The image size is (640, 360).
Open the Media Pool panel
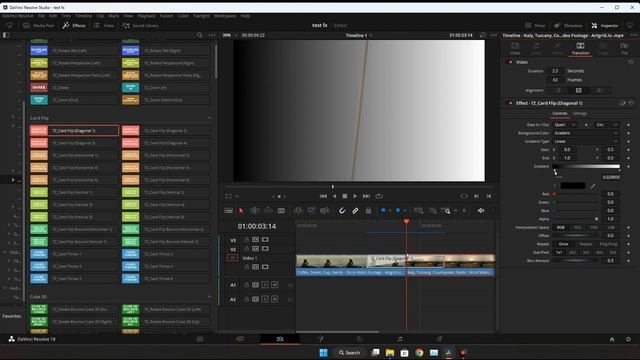[39, 25]
